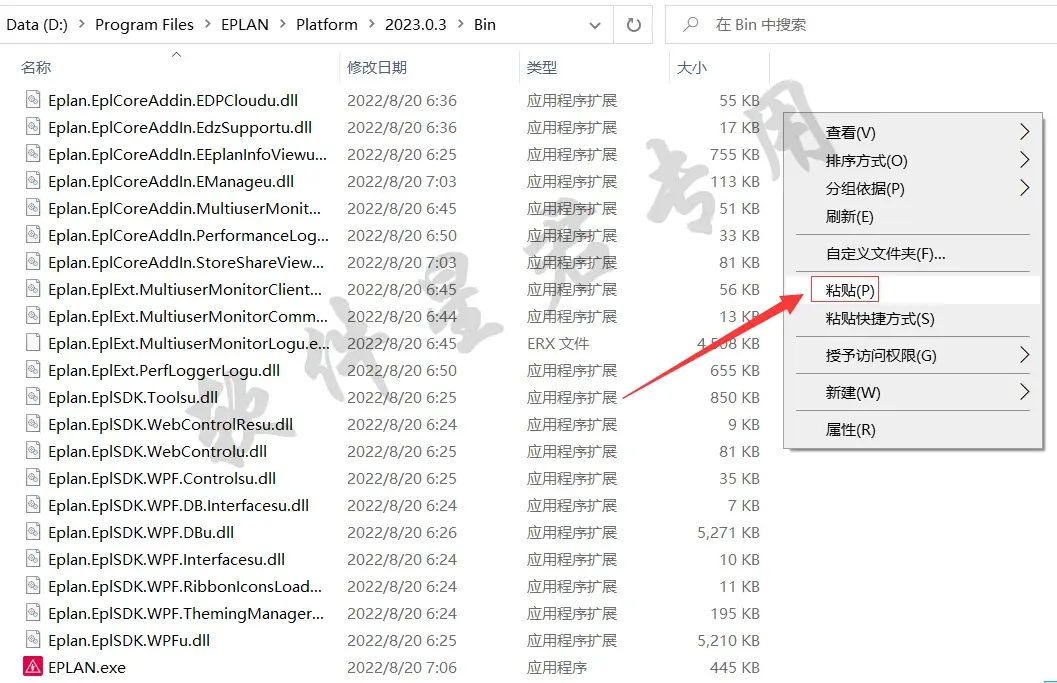Viewport: 1057px width, 683px height.
Task: Open the chevron after Program Files in breadcrumb
Action: coord(207,24)
